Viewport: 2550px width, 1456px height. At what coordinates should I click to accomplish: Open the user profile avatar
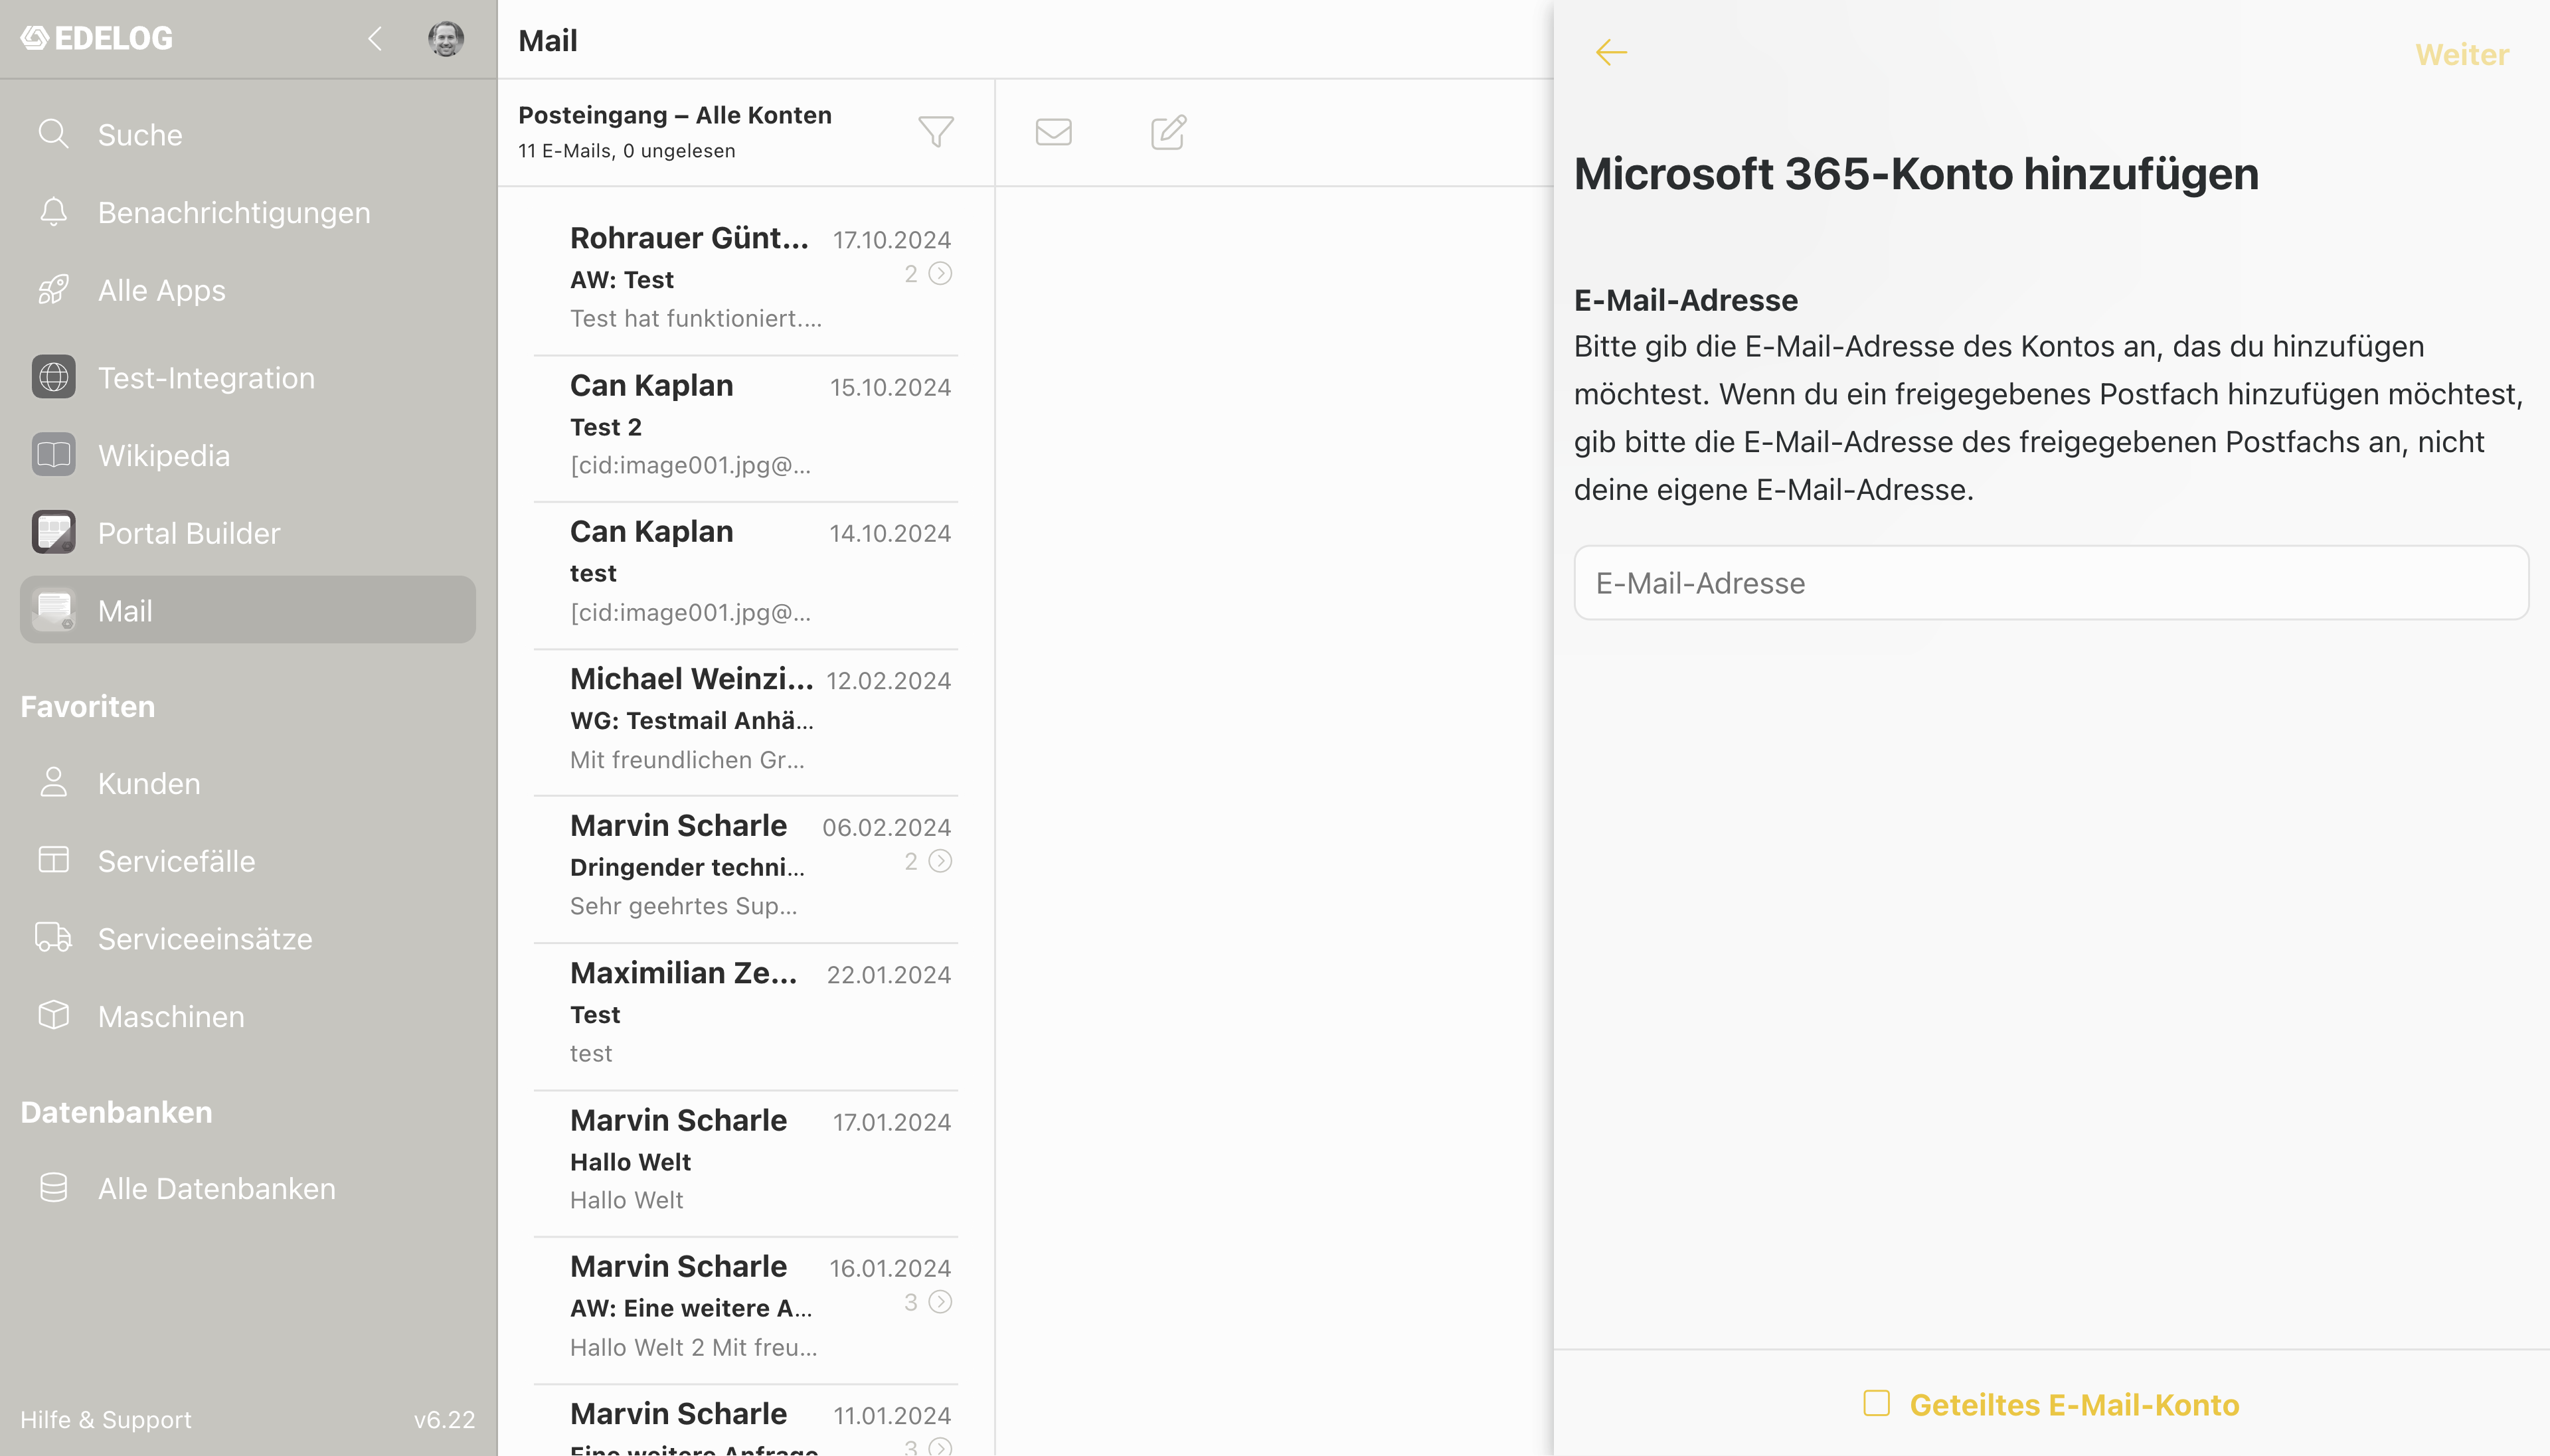coord(445,39)
